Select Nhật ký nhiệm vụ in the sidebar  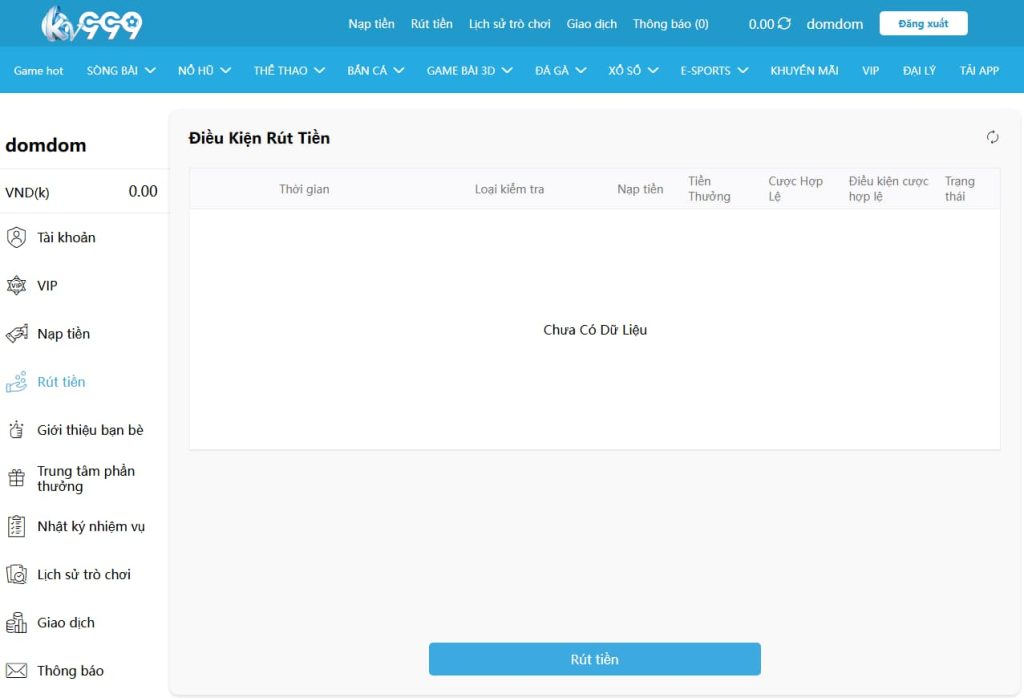[91, 526]
